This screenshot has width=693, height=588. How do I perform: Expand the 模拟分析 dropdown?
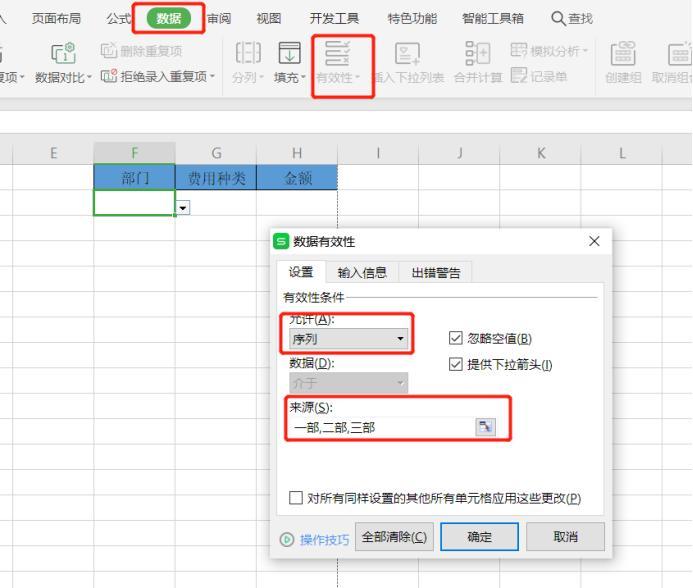[x=585, y=51]
